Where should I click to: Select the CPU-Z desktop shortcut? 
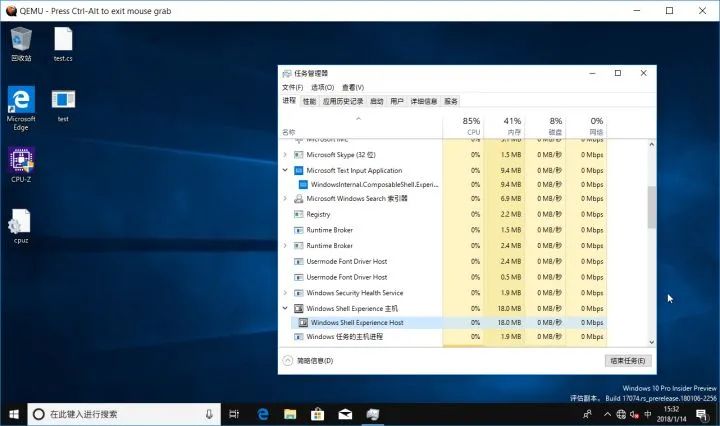[21, 165]
